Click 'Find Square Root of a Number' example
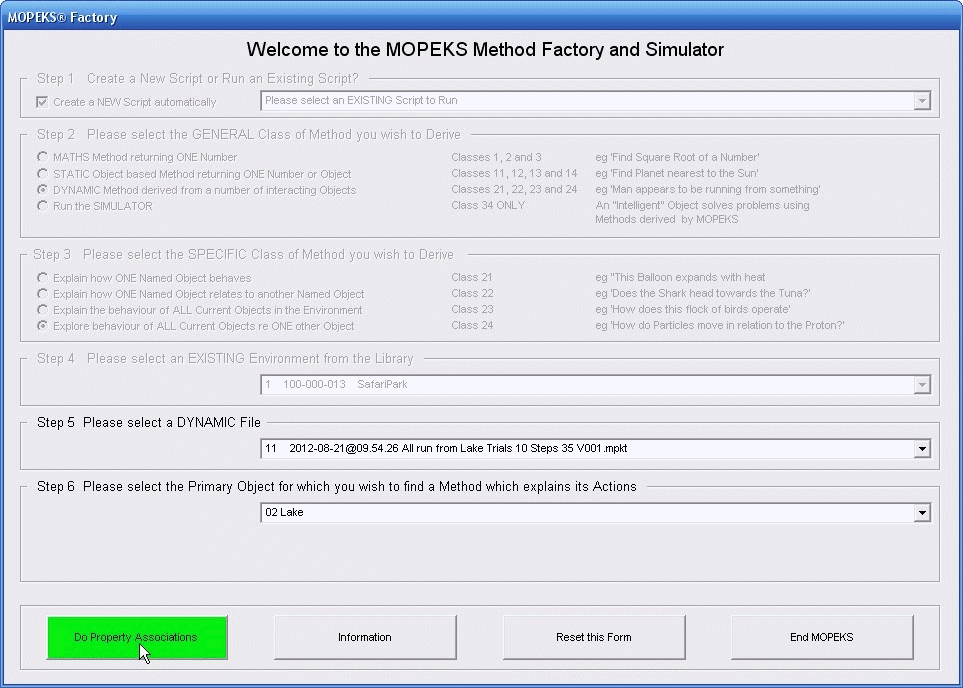The image size is (963, 688). (677, 157)
